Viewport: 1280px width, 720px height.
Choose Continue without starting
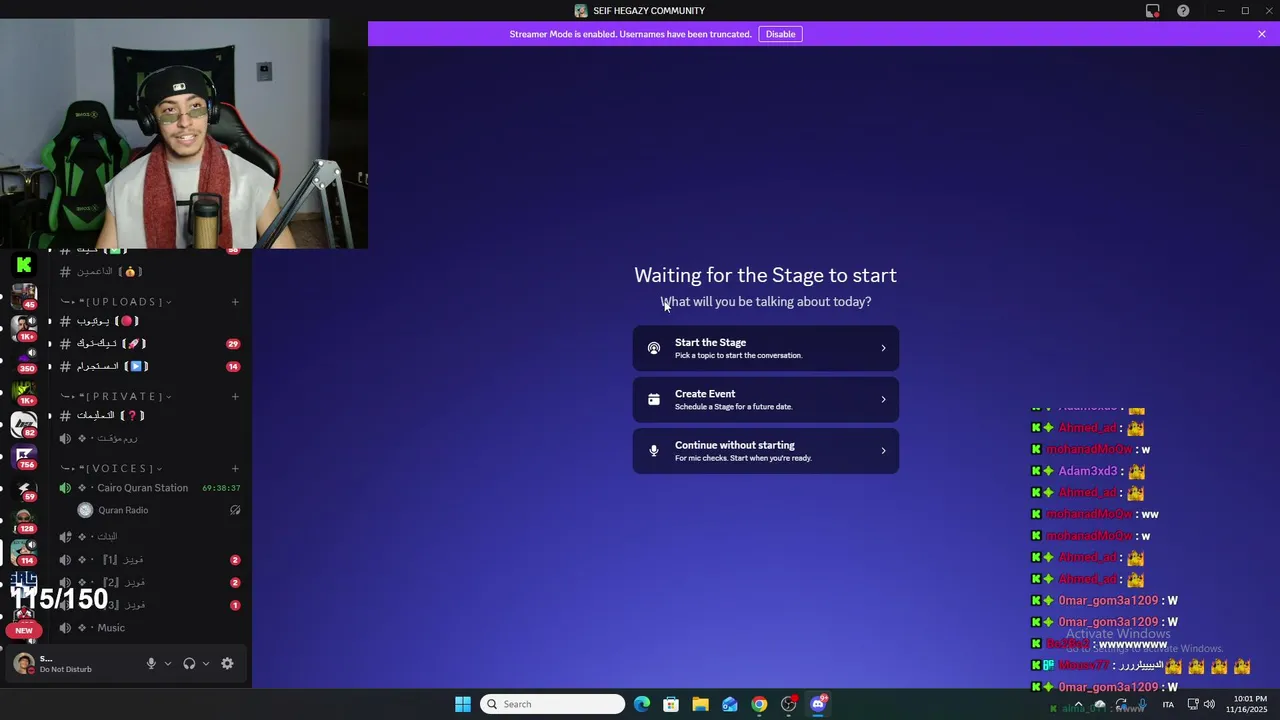[x=766, y=451]
